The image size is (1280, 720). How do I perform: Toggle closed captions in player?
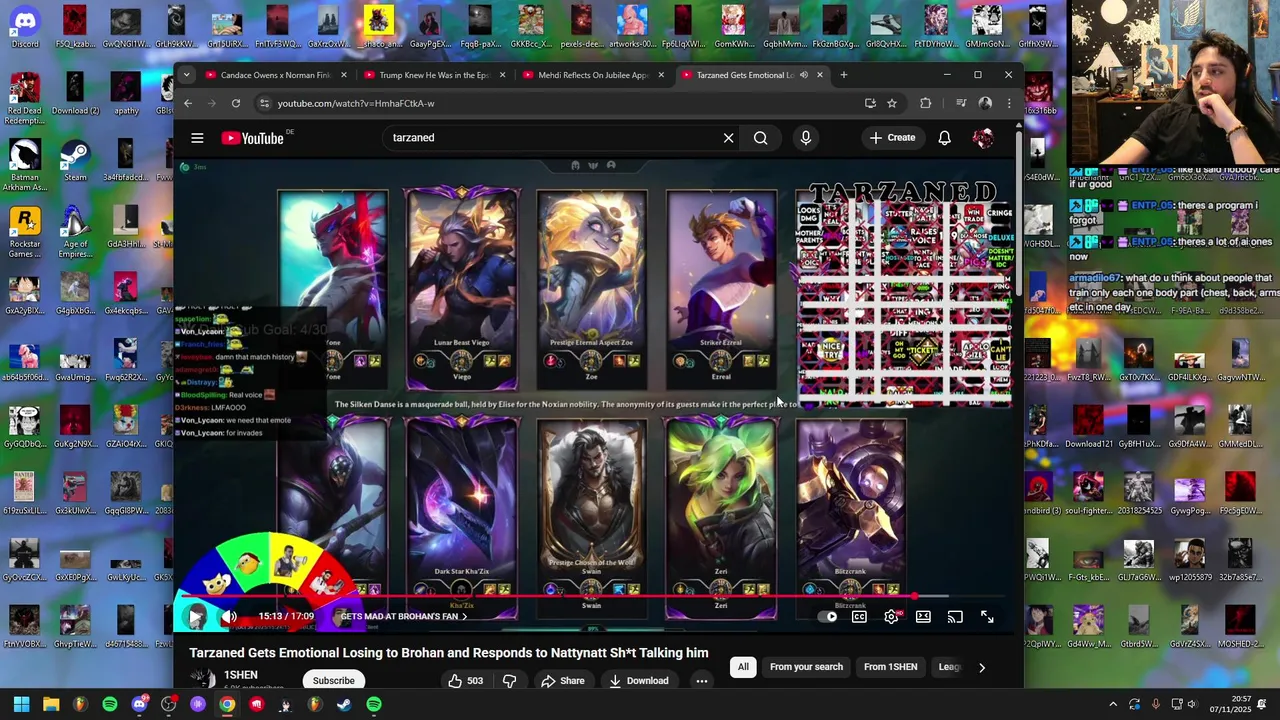pyautogui.click(x=859, y=617)
